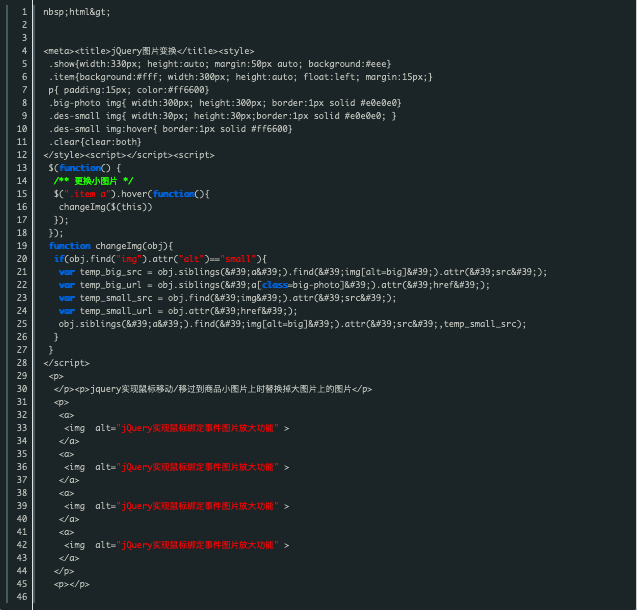
Task: Click the '</a>' tag on line 43
Action: tap(69, 558)
